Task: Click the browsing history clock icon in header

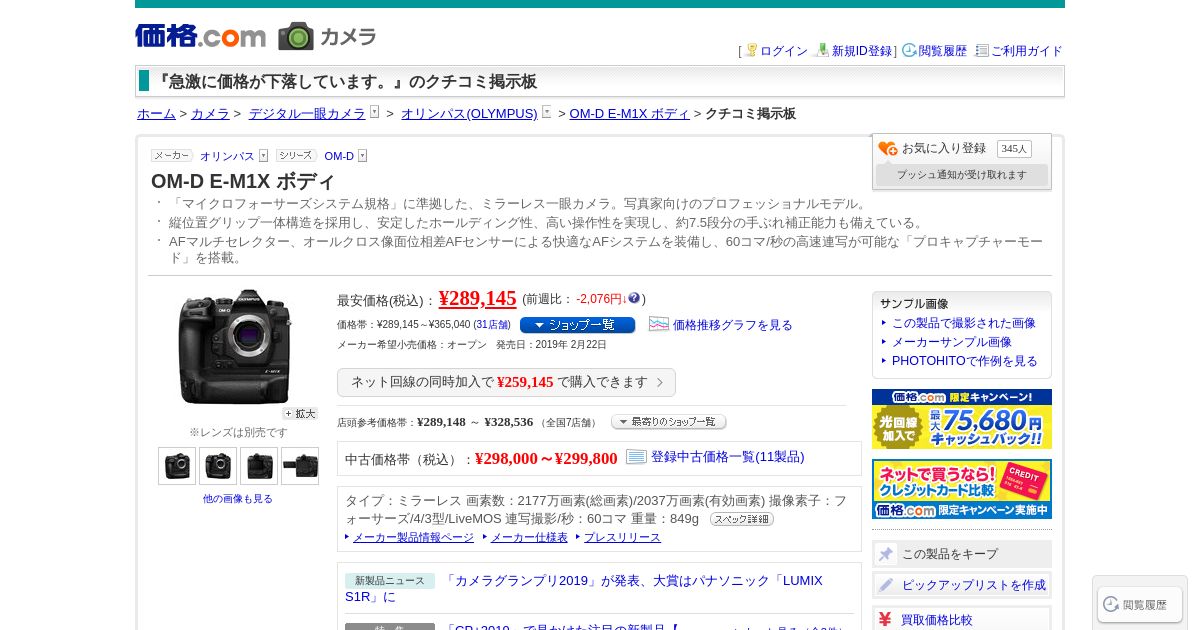Action: [909, 50]
